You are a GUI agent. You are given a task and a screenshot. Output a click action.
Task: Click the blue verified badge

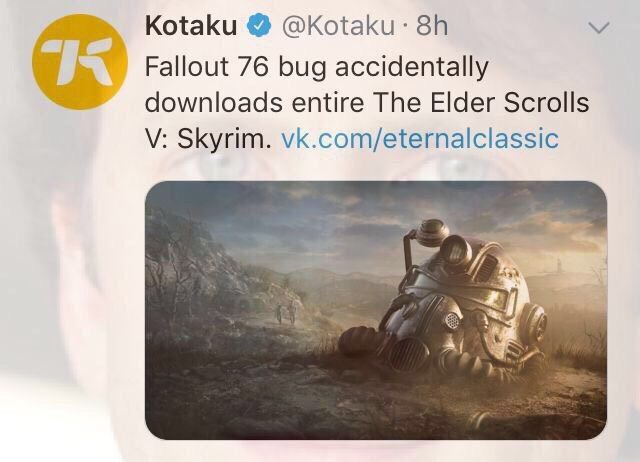tap(259, 25)
